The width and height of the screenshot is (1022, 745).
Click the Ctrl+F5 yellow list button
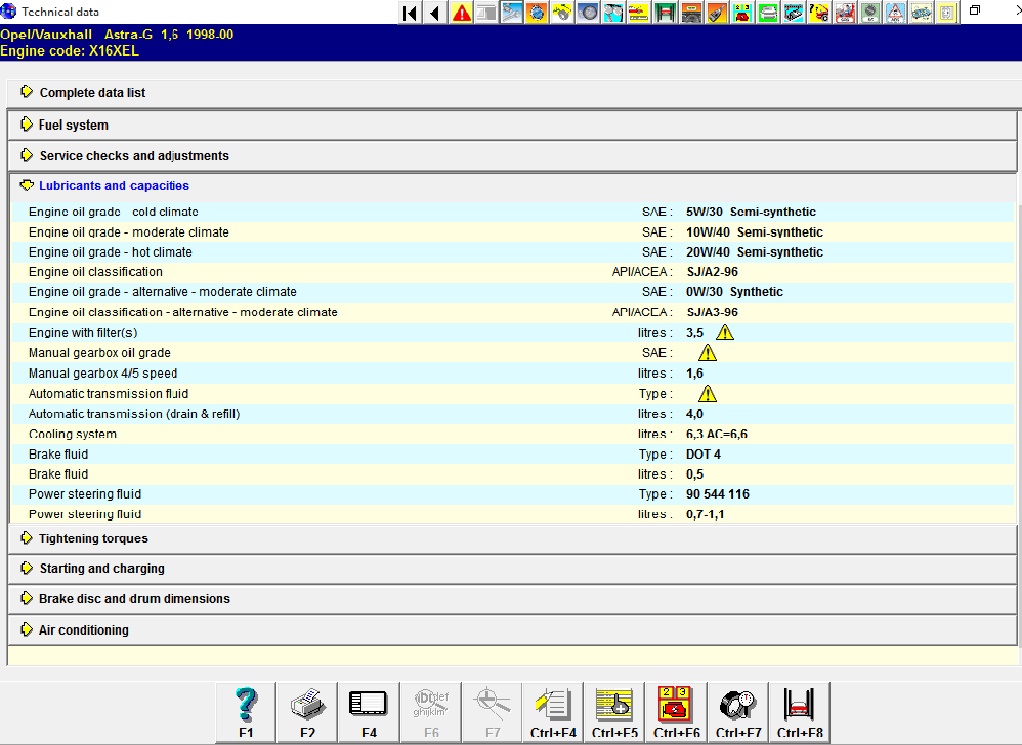[x=615, y=712]
